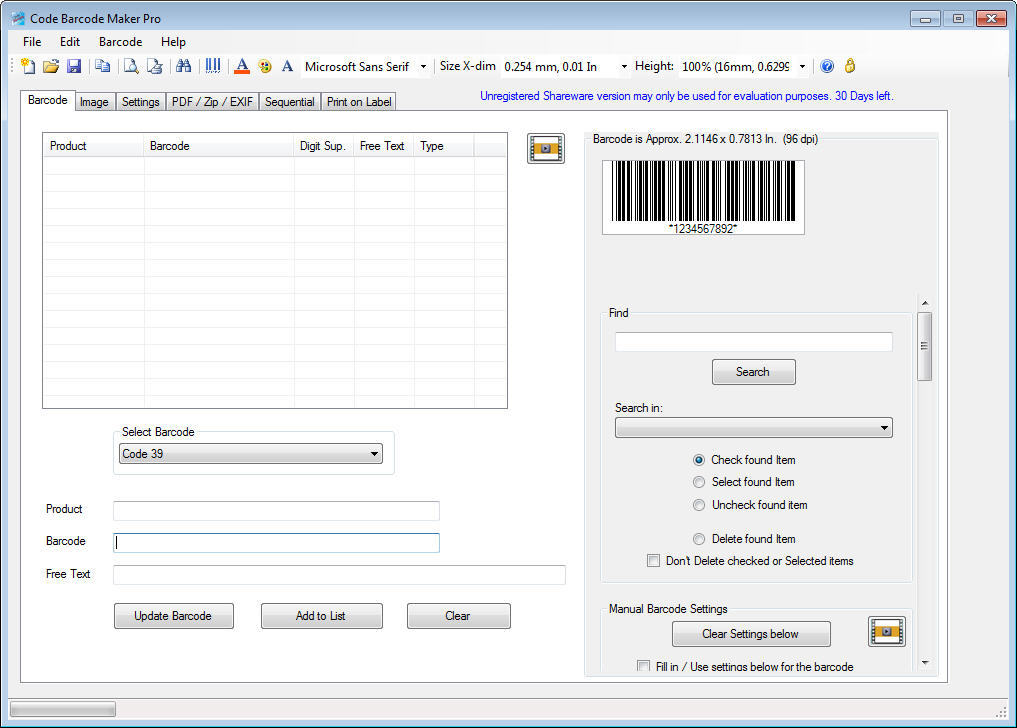Image resolution: width=1017 pixels, height=728 pixels.
Task: Open the Select Barcode dropdown showing Code 39
Action: pos(250,453)
